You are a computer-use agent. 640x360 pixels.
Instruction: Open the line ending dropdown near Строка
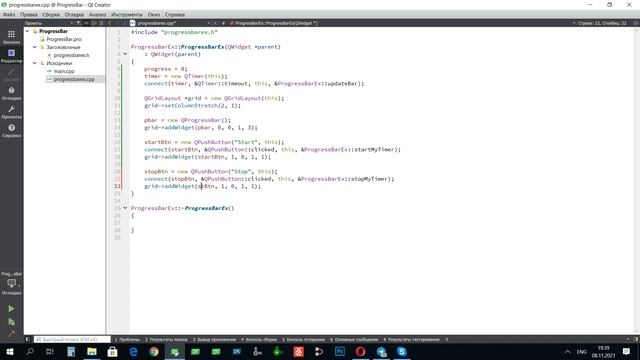click(574, 23)
